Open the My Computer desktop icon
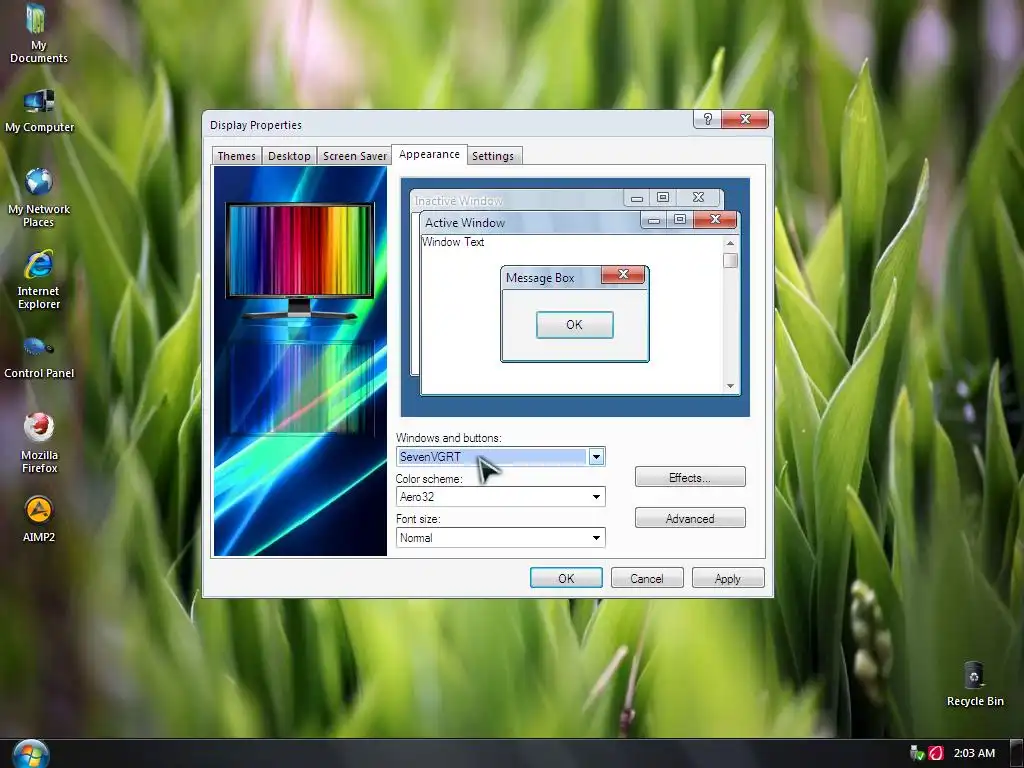The width and height of the screenshot is (1024, 768). click(39, 111)
